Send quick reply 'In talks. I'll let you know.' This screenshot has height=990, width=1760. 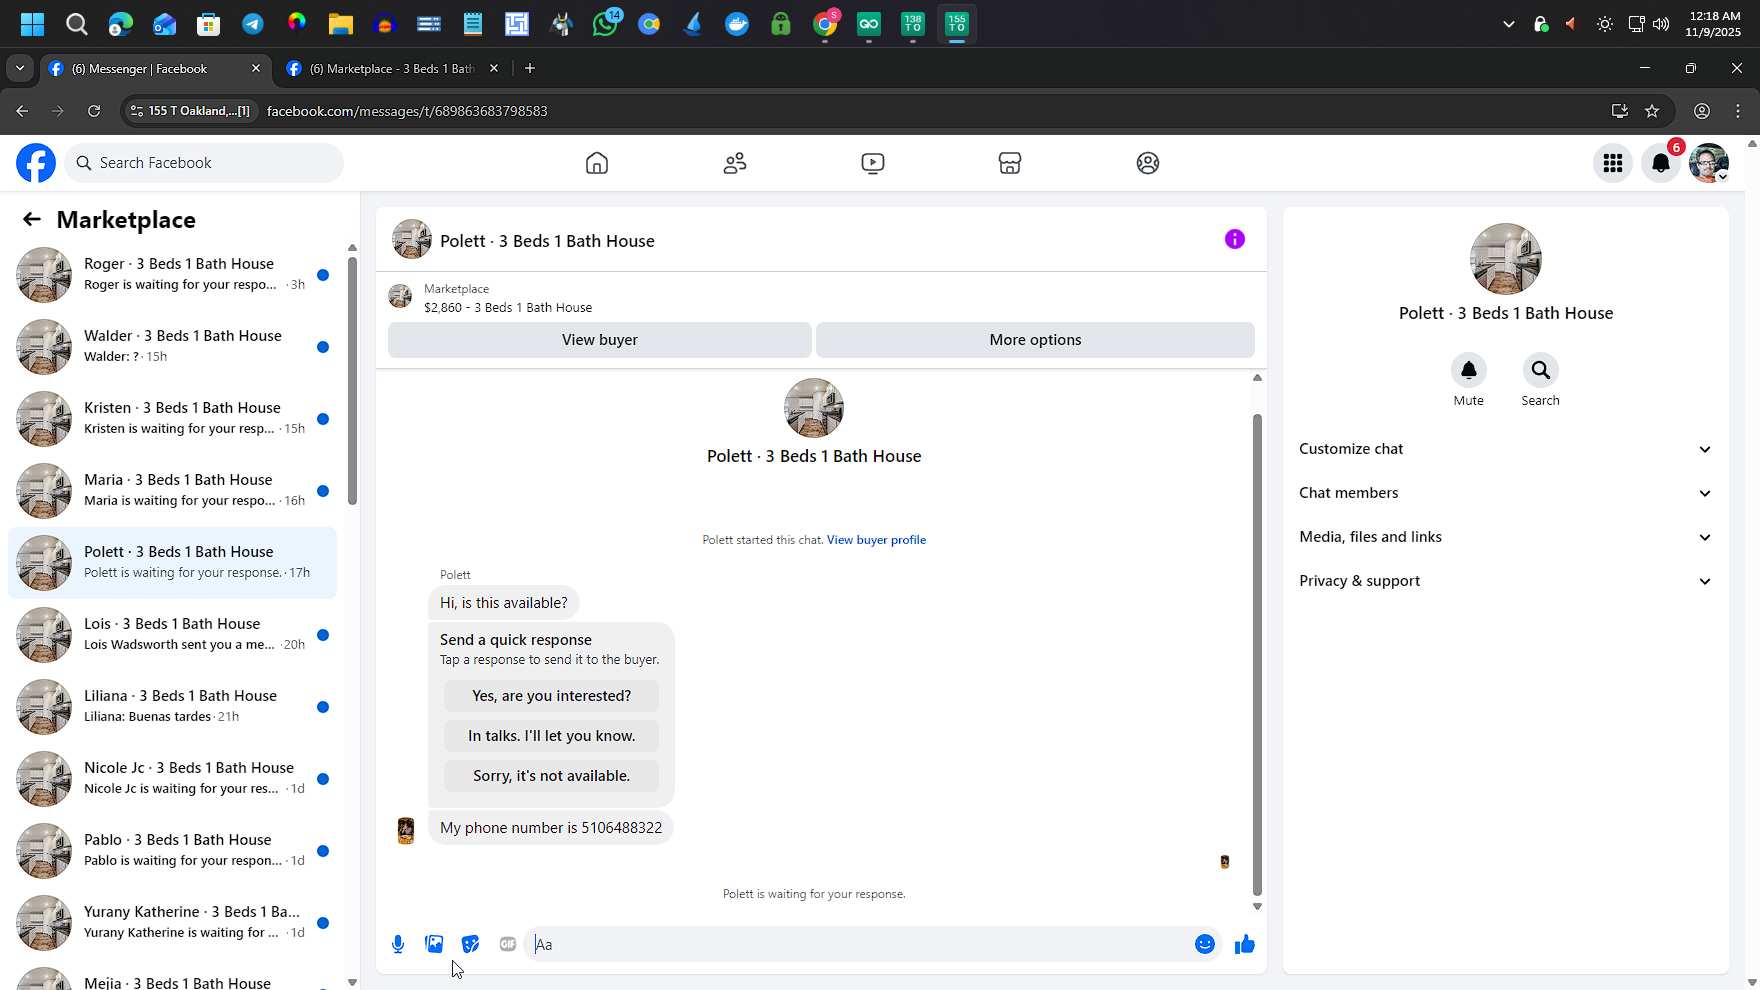pos(551,736)
